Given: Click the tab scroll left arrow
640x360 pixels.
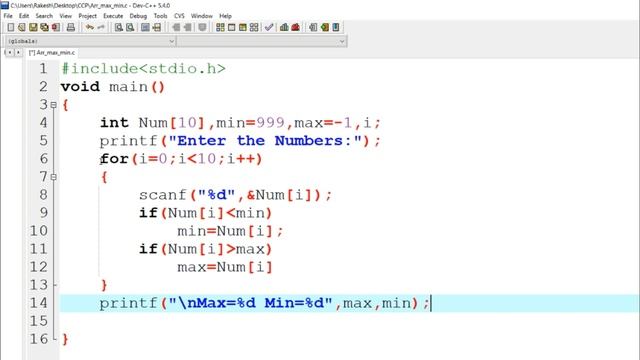Looking at the screenshot, I should tap(10, 53).
